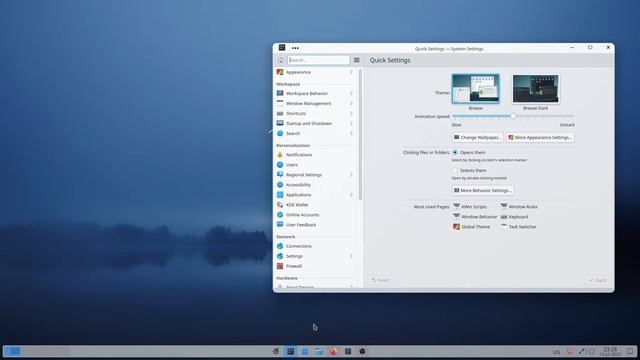640x360 pixels.
Task: Click the Shortcuts keyboard icon
Action: point(280,113)
